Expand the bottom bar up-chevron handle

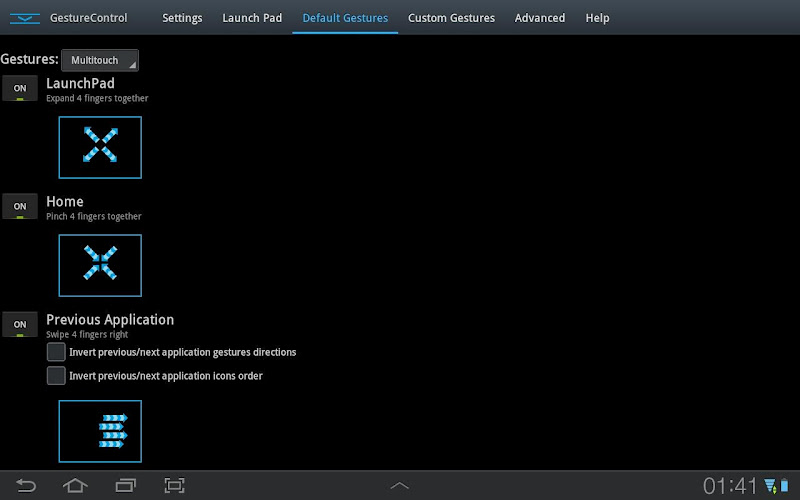click(x=399, y=486)
